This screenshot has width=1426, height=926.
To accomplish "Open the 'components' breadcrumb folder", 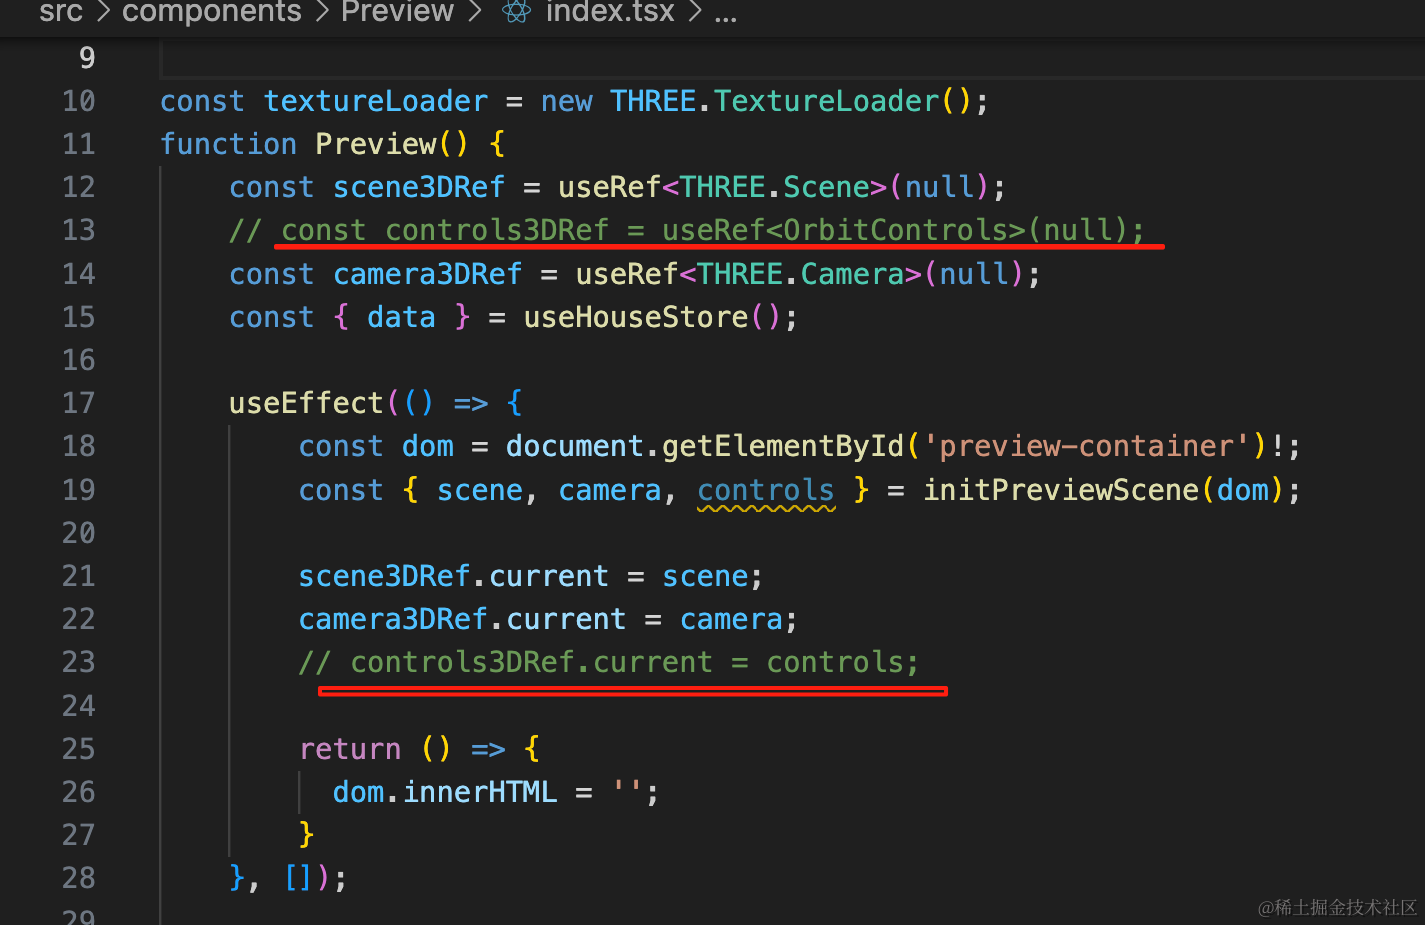I will (x=211, y=12).
